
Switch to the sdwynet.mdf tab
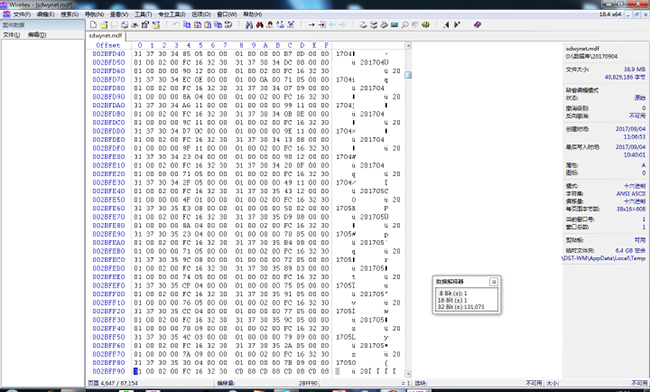(105, 36)
